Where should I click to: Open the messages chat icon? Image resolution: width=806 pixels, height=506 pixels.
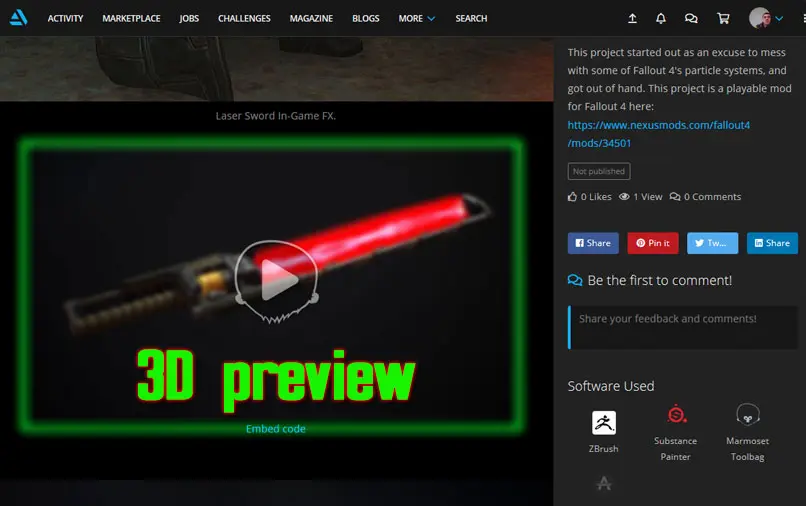tap(691, 19)
